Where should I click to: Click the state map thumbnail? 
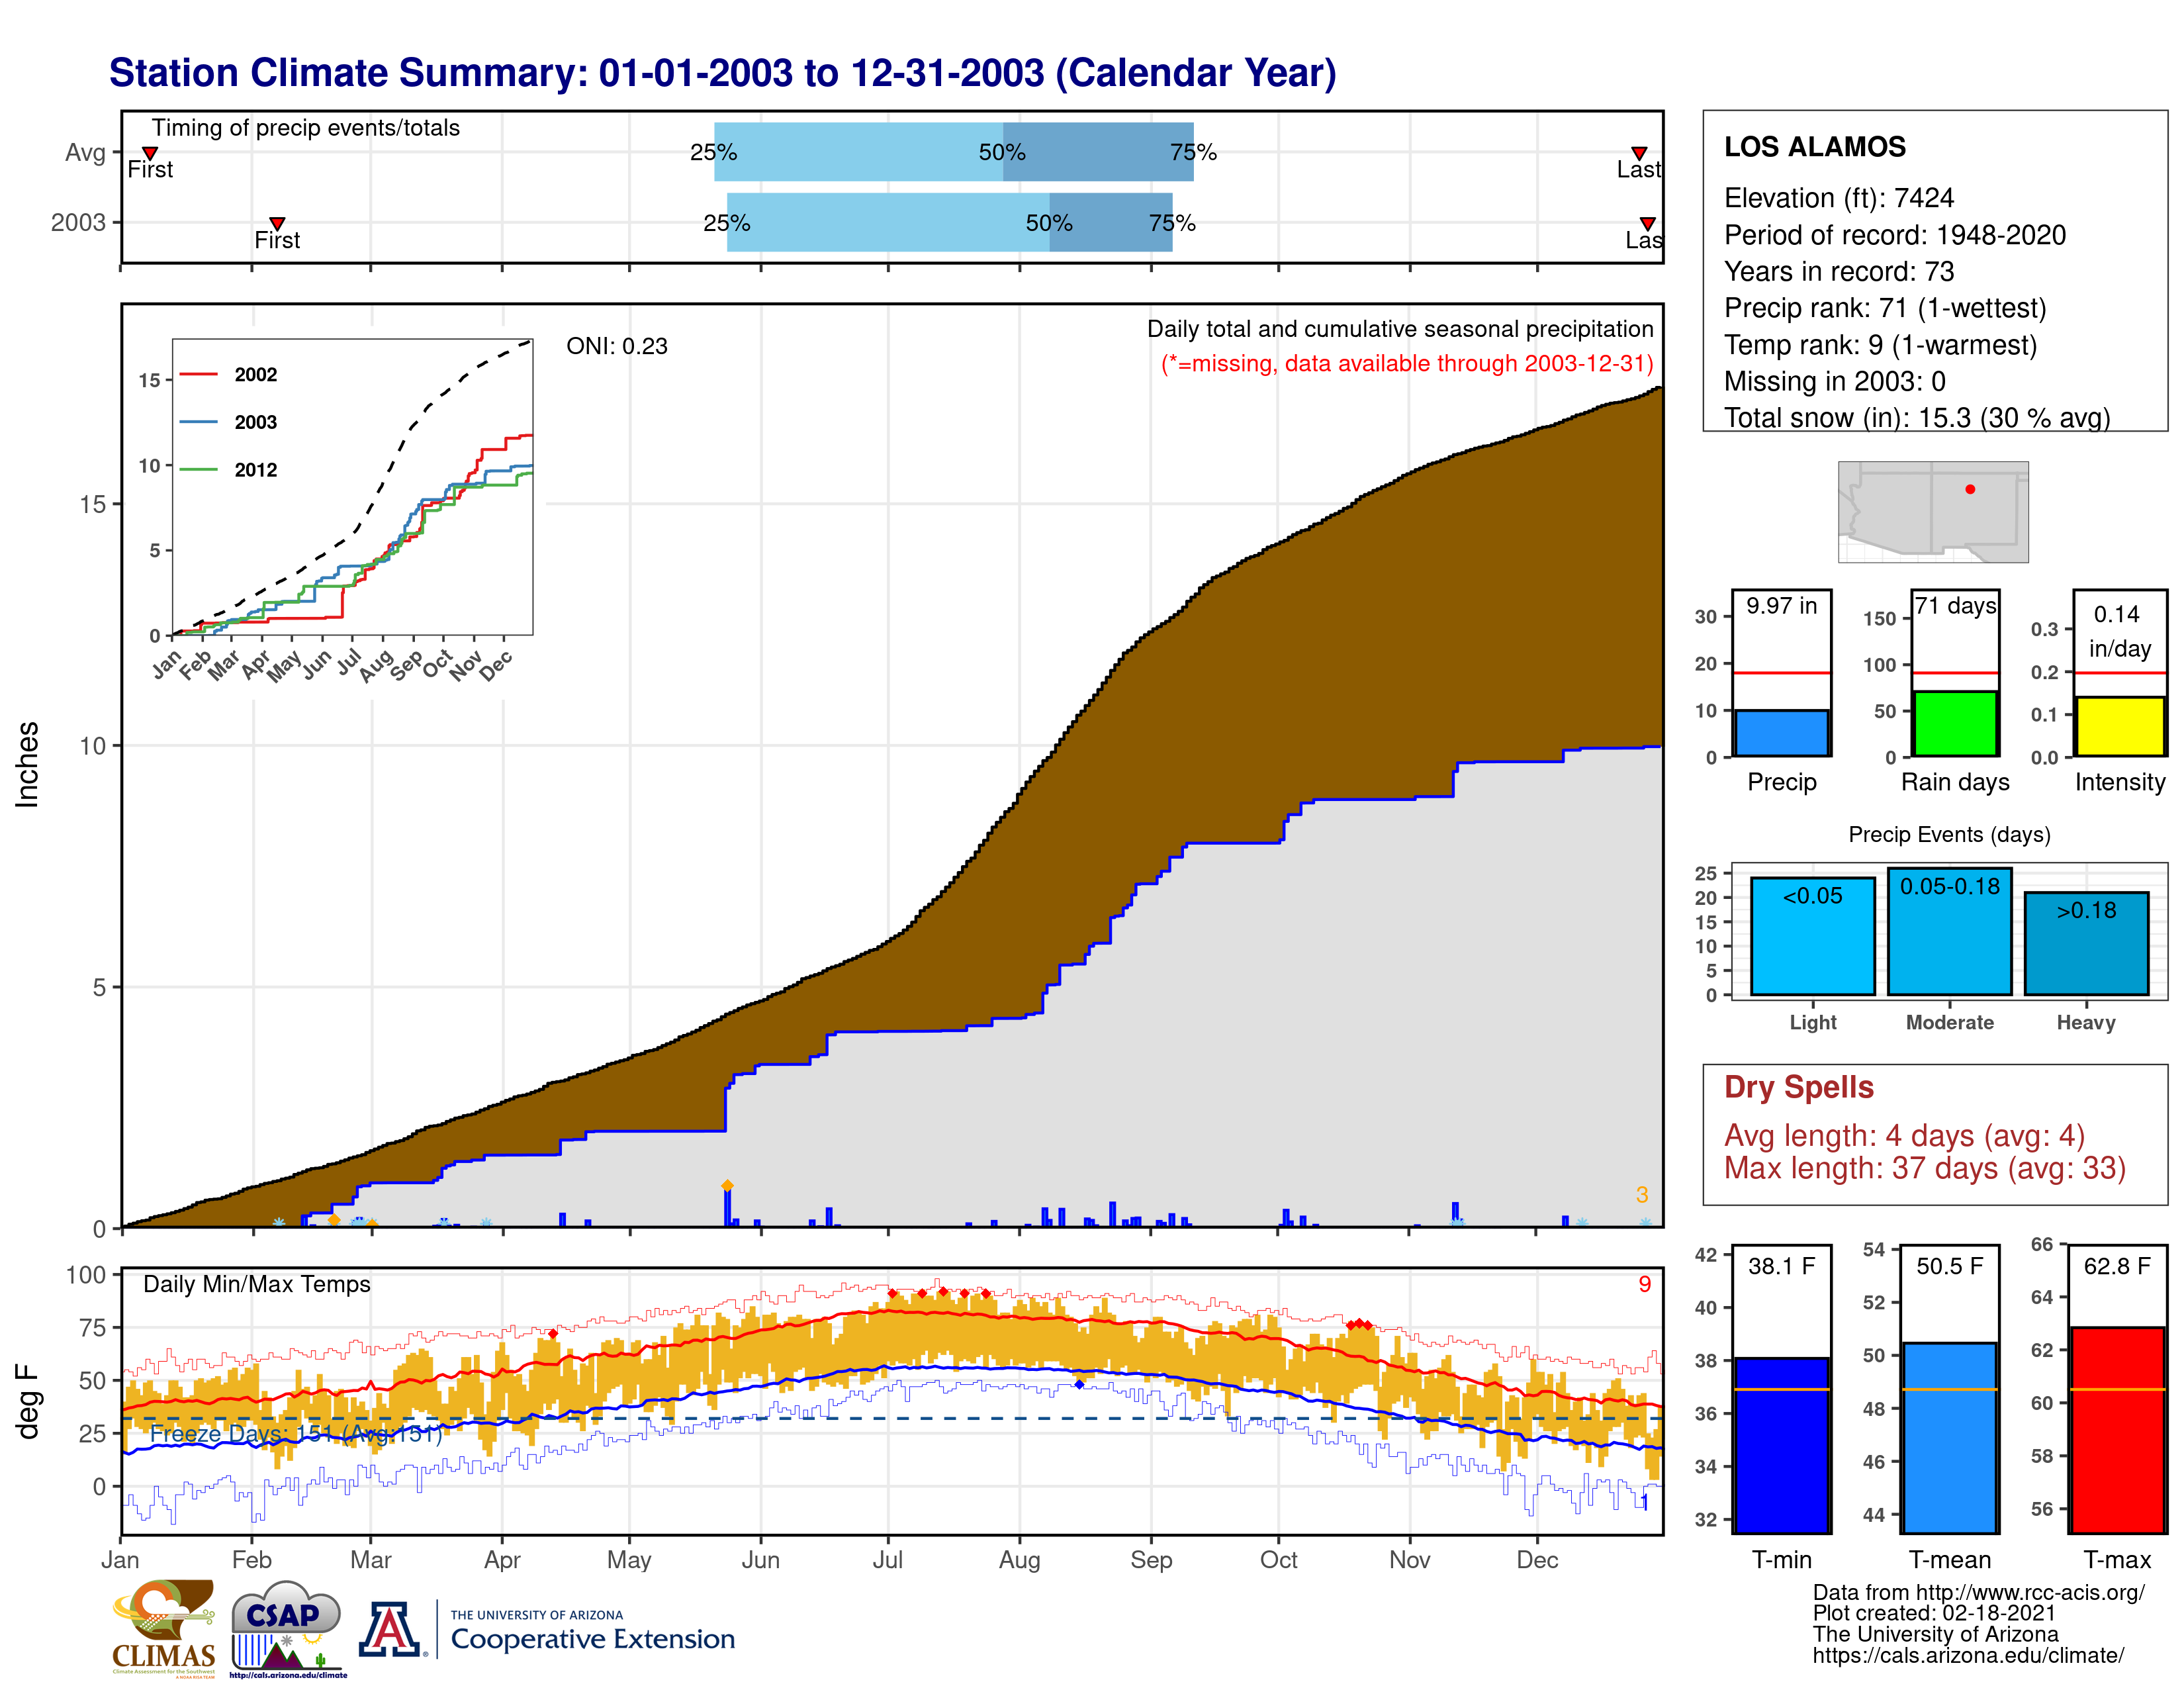[1933, 511]
